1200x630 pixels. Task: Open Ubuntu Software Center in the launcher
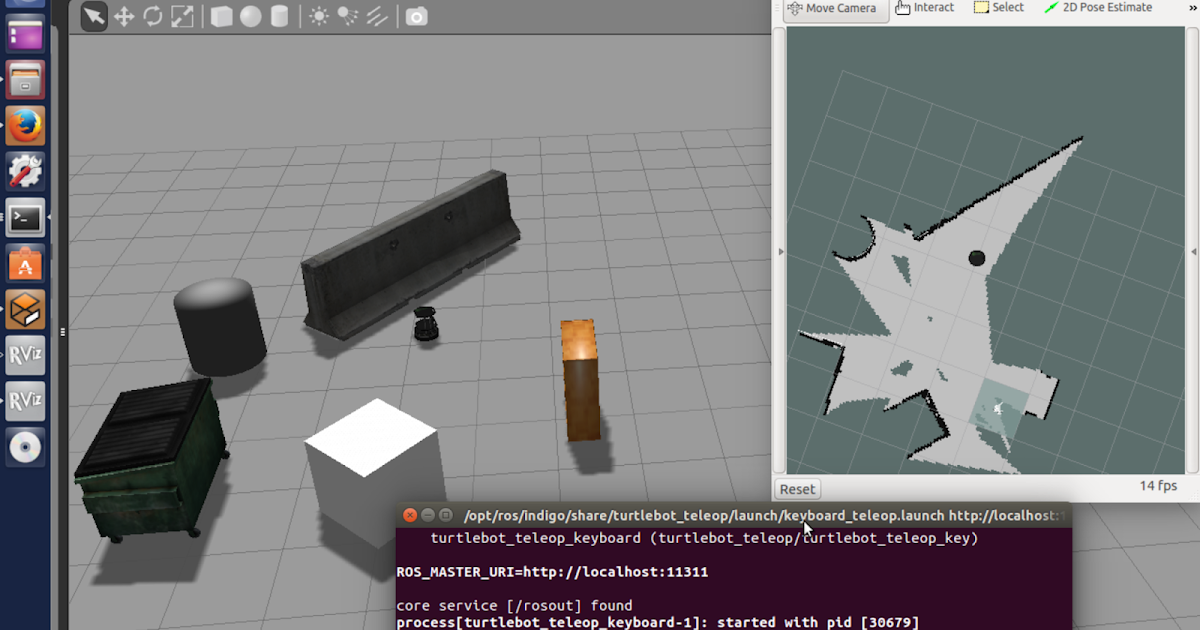click(x=25, y=264)
